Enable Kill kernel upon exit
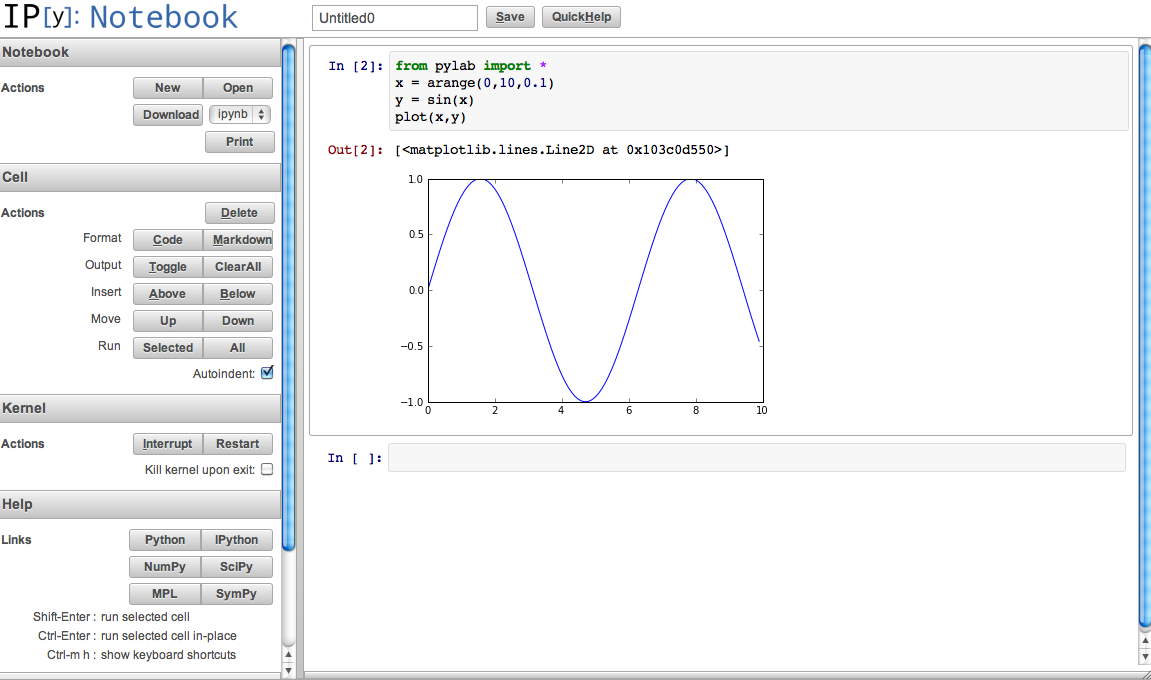This screenshot has height=680, width=1151. (266, 468)
